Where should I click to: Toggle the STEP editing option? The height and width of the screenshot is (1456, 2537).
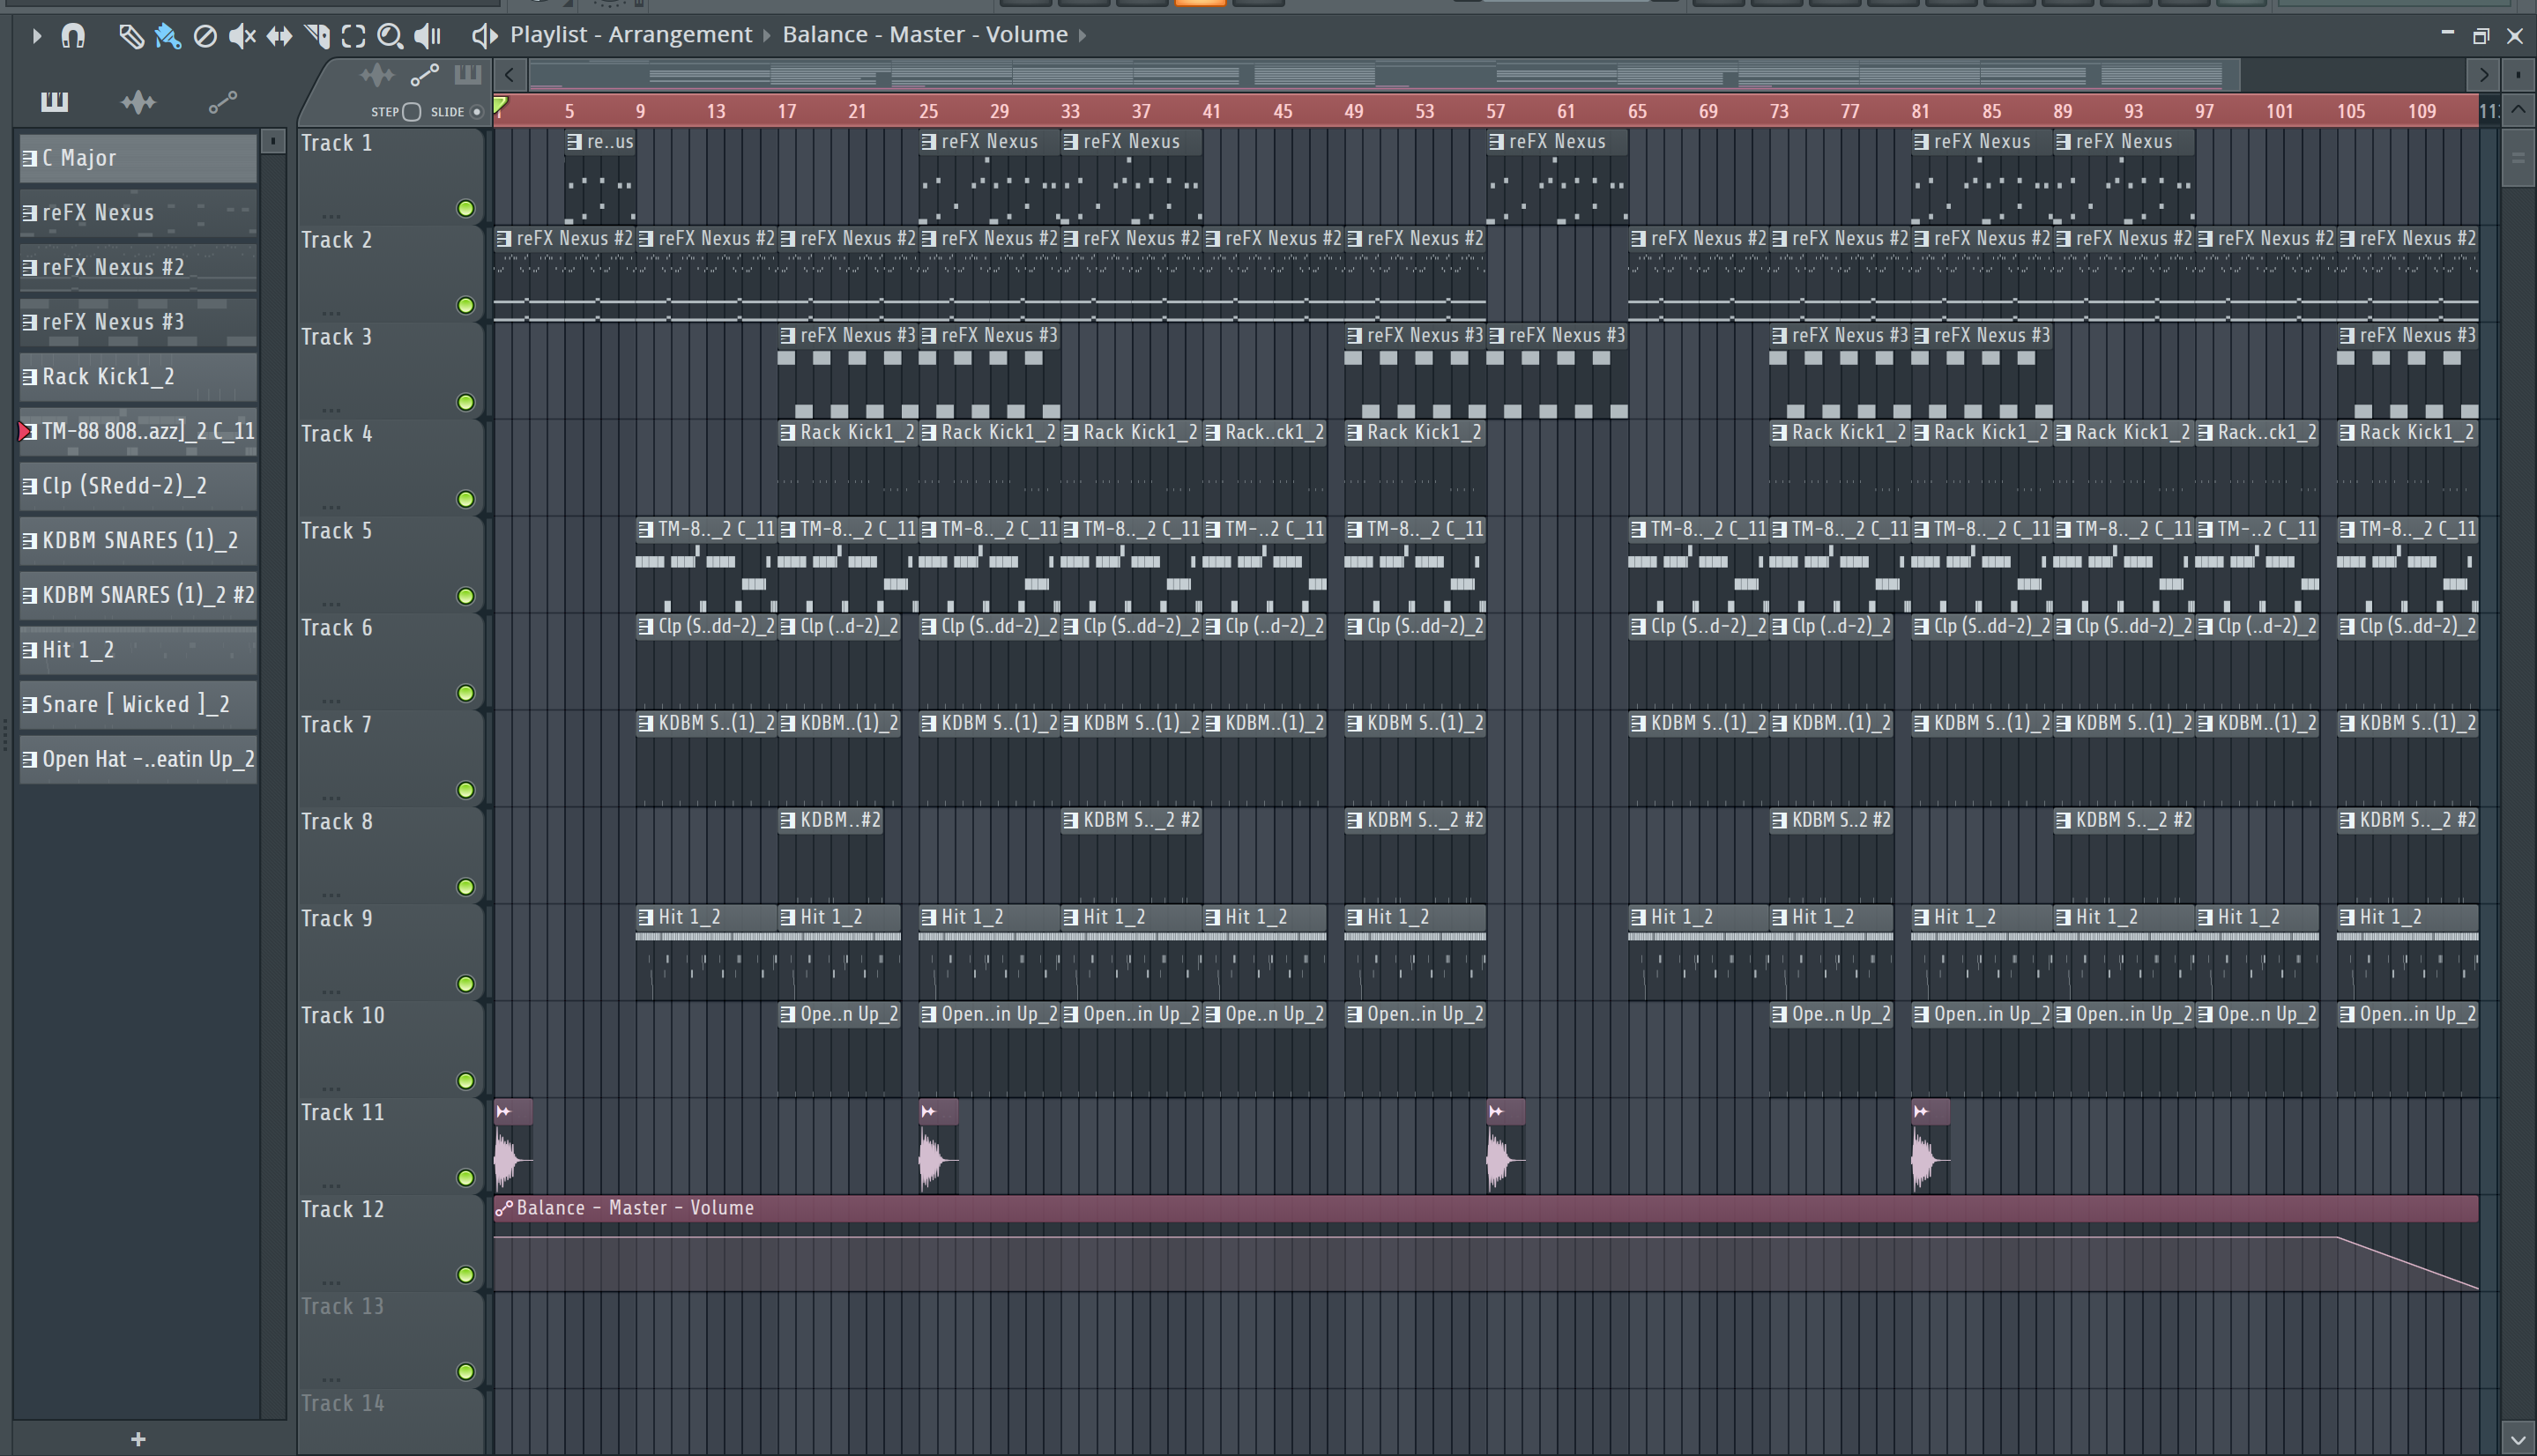click(x=411, y=112)
